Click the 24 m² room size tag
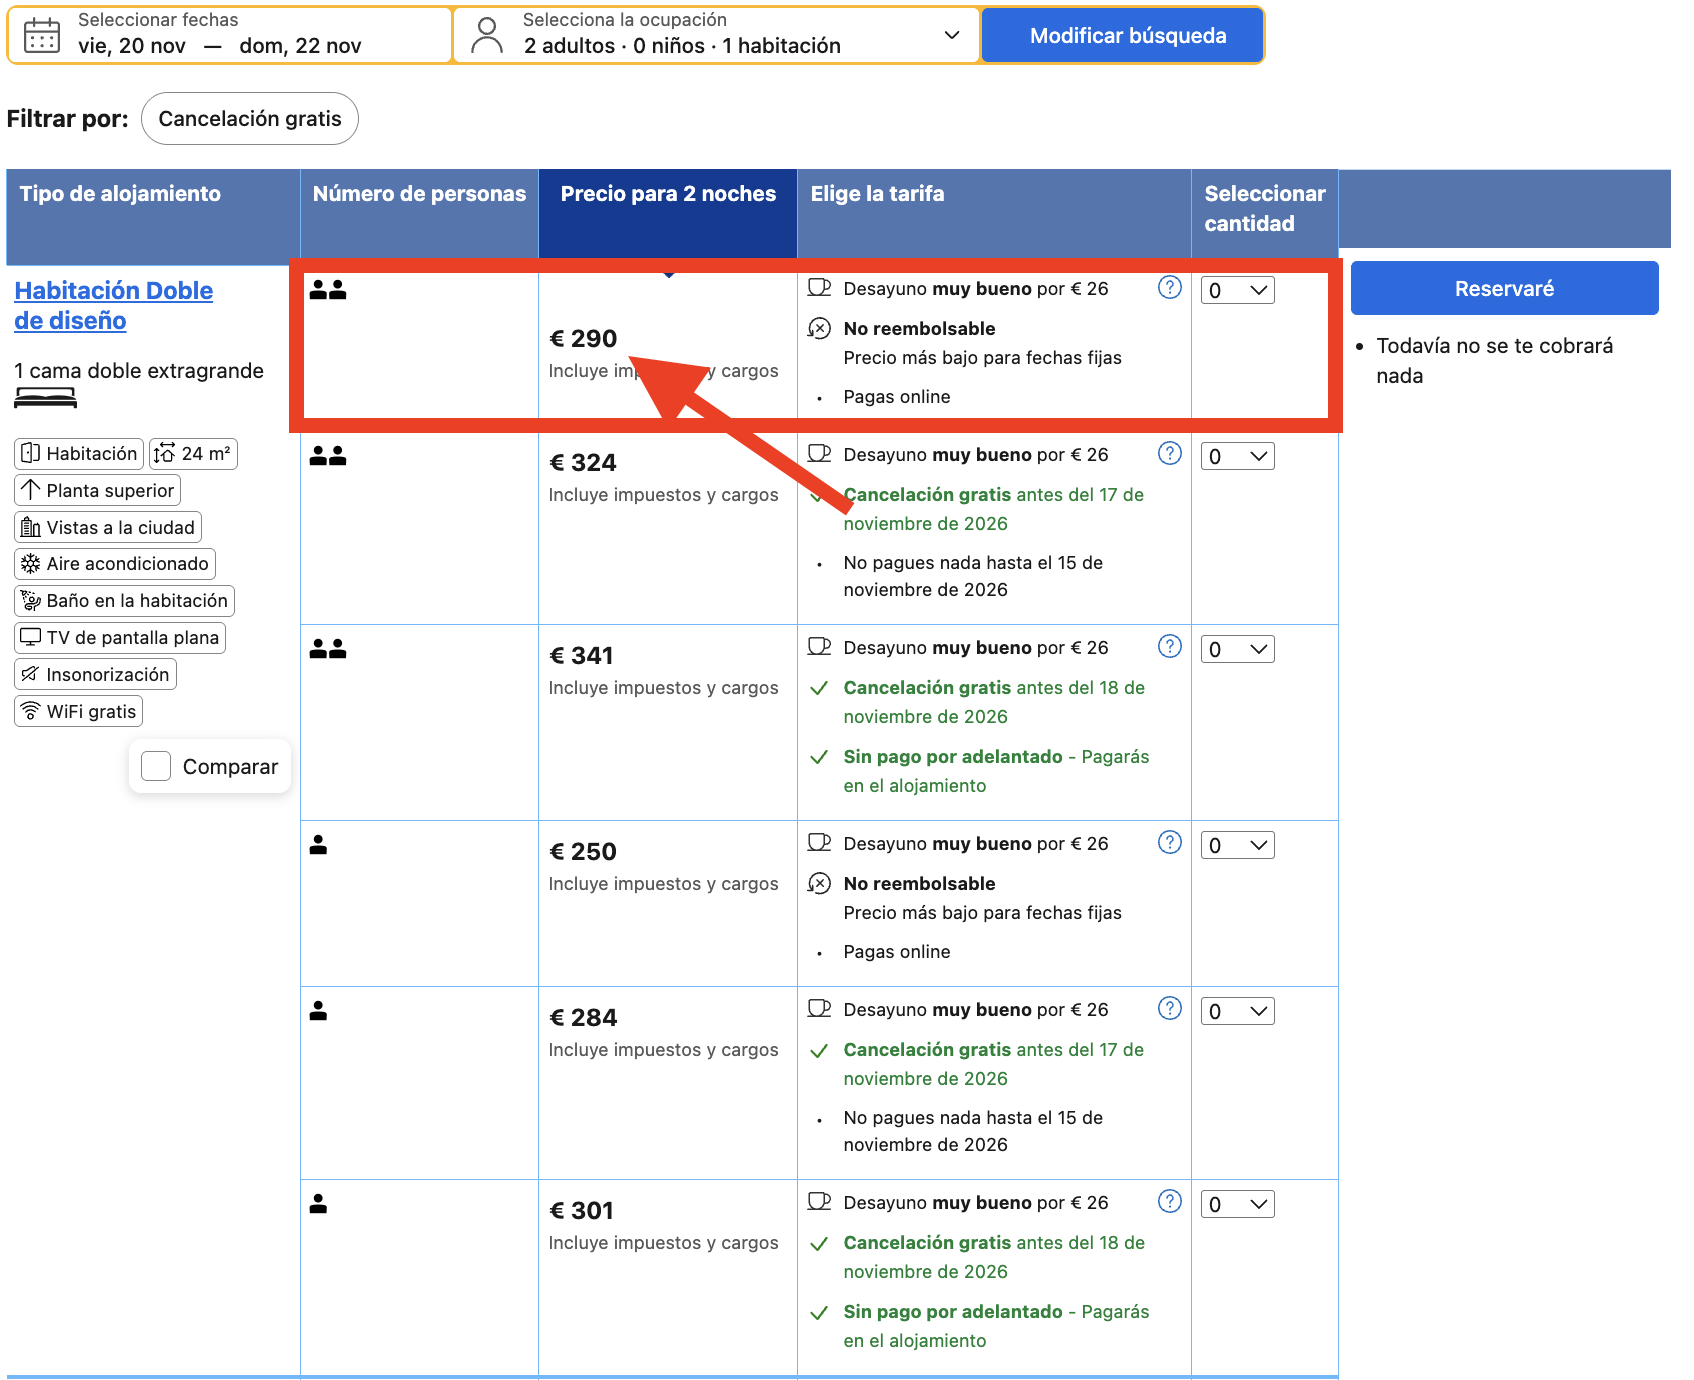Image resolution: width=1694 pixels, height=1380 pixels. [194, 454]
